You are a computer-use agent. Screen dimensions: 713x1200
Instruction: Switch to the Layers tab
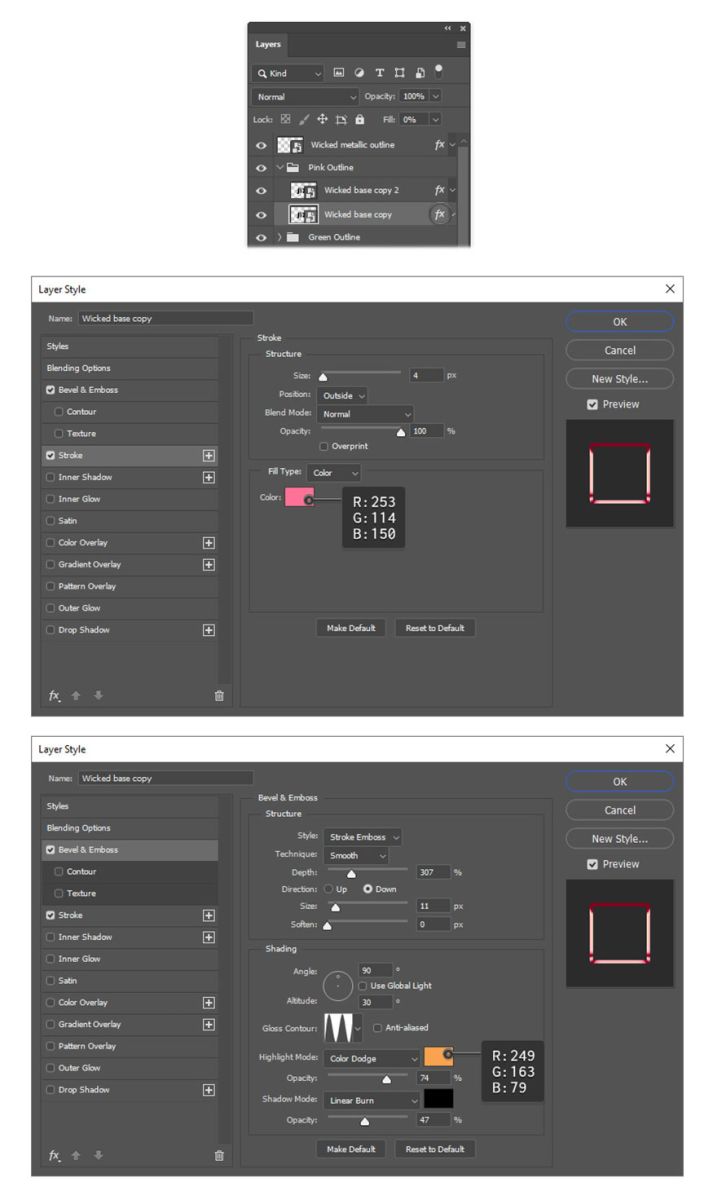[269, 45]
